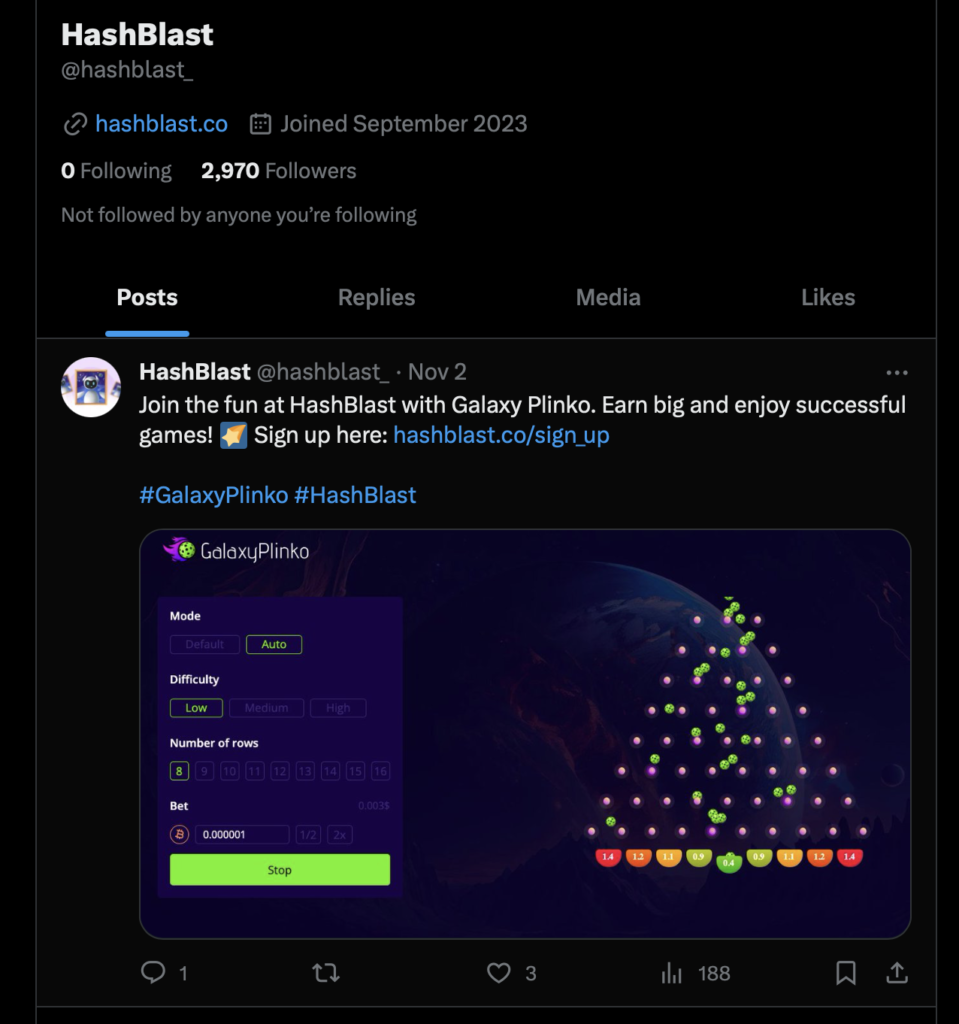
Task: Open the tweet's view count analytics icon
Action: pyautogui.click(x=672, y=973)
